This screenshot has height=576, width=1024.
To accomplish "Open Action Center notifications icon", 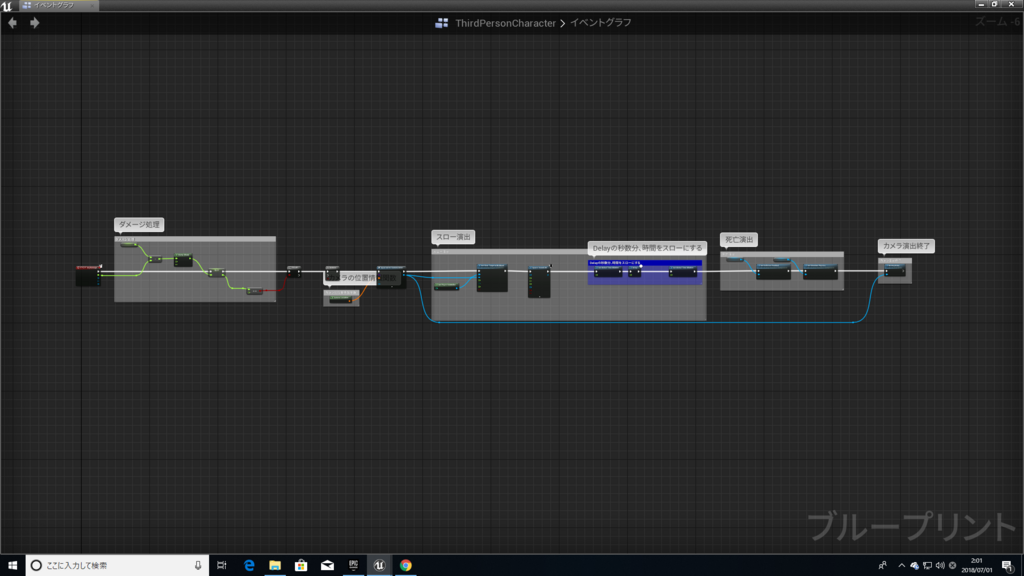I will (1008, 566).
